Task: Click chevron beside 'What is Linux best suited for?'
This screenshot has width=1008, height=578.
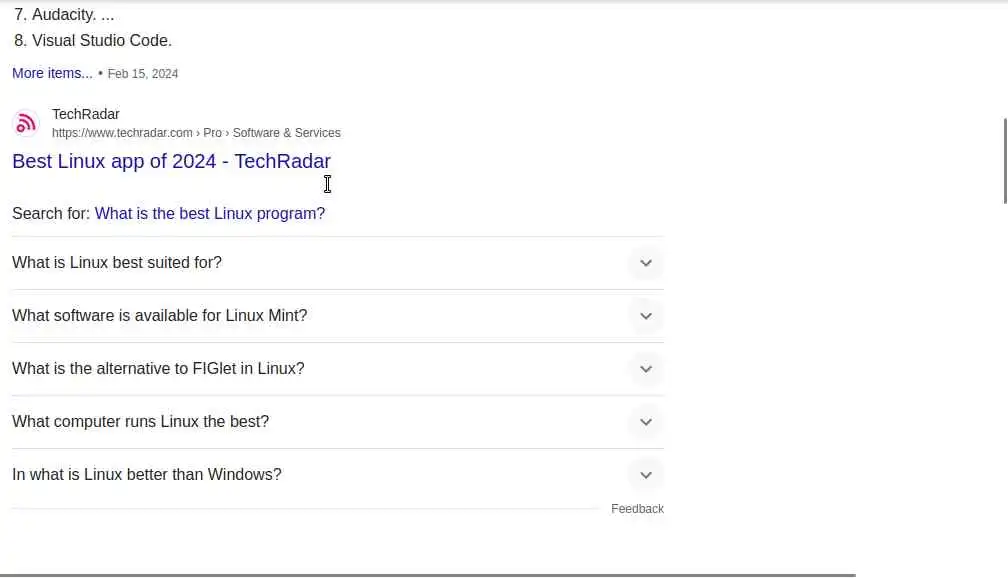Action: point(646,263)
